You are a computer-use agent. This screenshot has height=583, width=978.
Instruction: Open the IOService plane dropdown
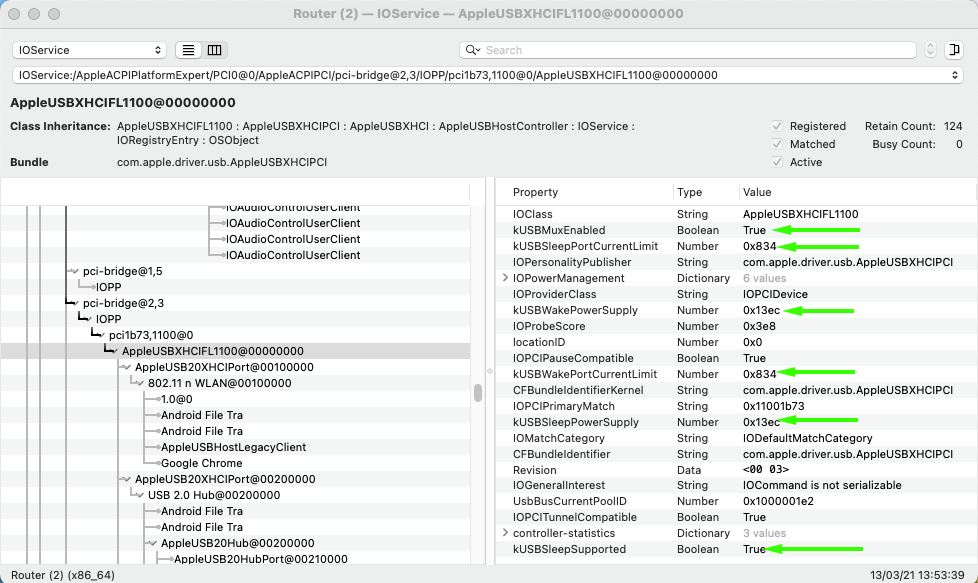click(89, 50)
